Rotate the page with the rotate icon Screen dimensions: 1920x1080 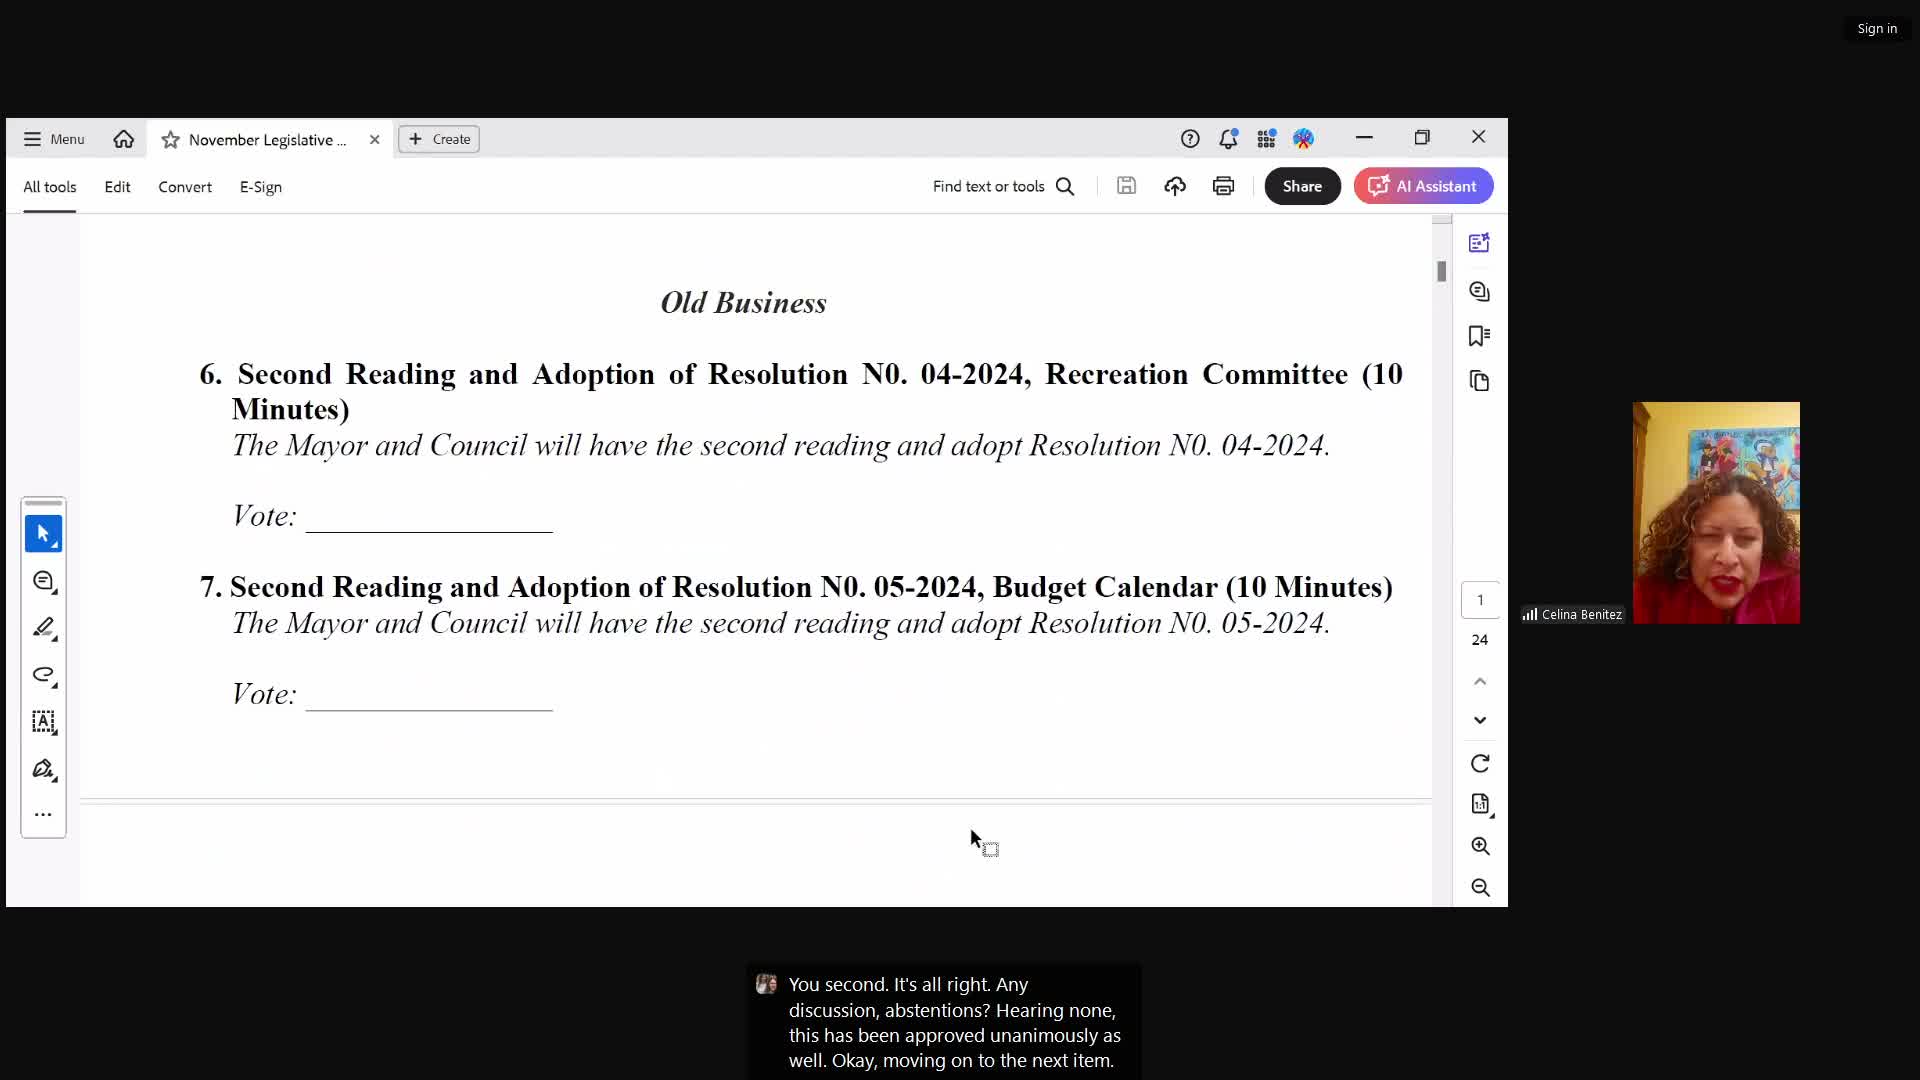point(1480,764)
